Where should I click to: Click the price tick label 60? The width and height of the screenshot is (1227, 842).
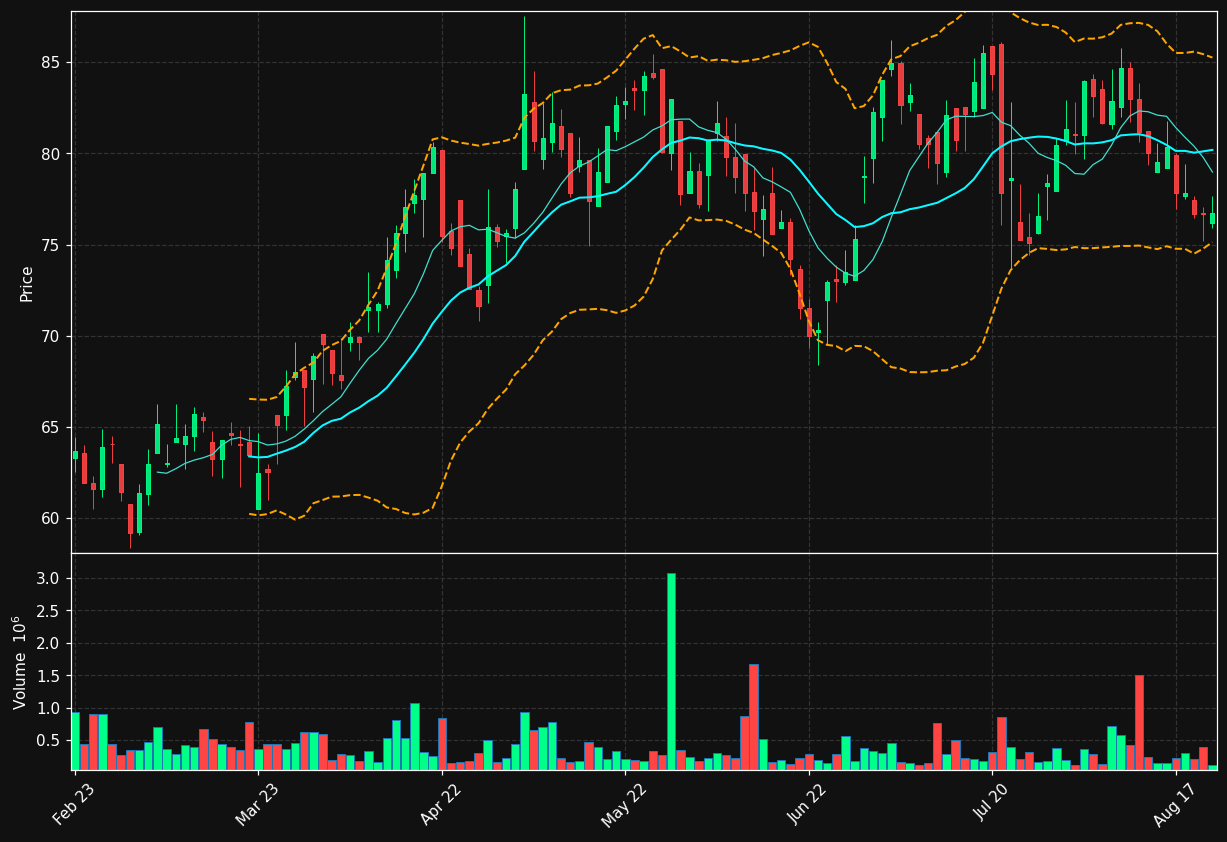coord(50,519)
